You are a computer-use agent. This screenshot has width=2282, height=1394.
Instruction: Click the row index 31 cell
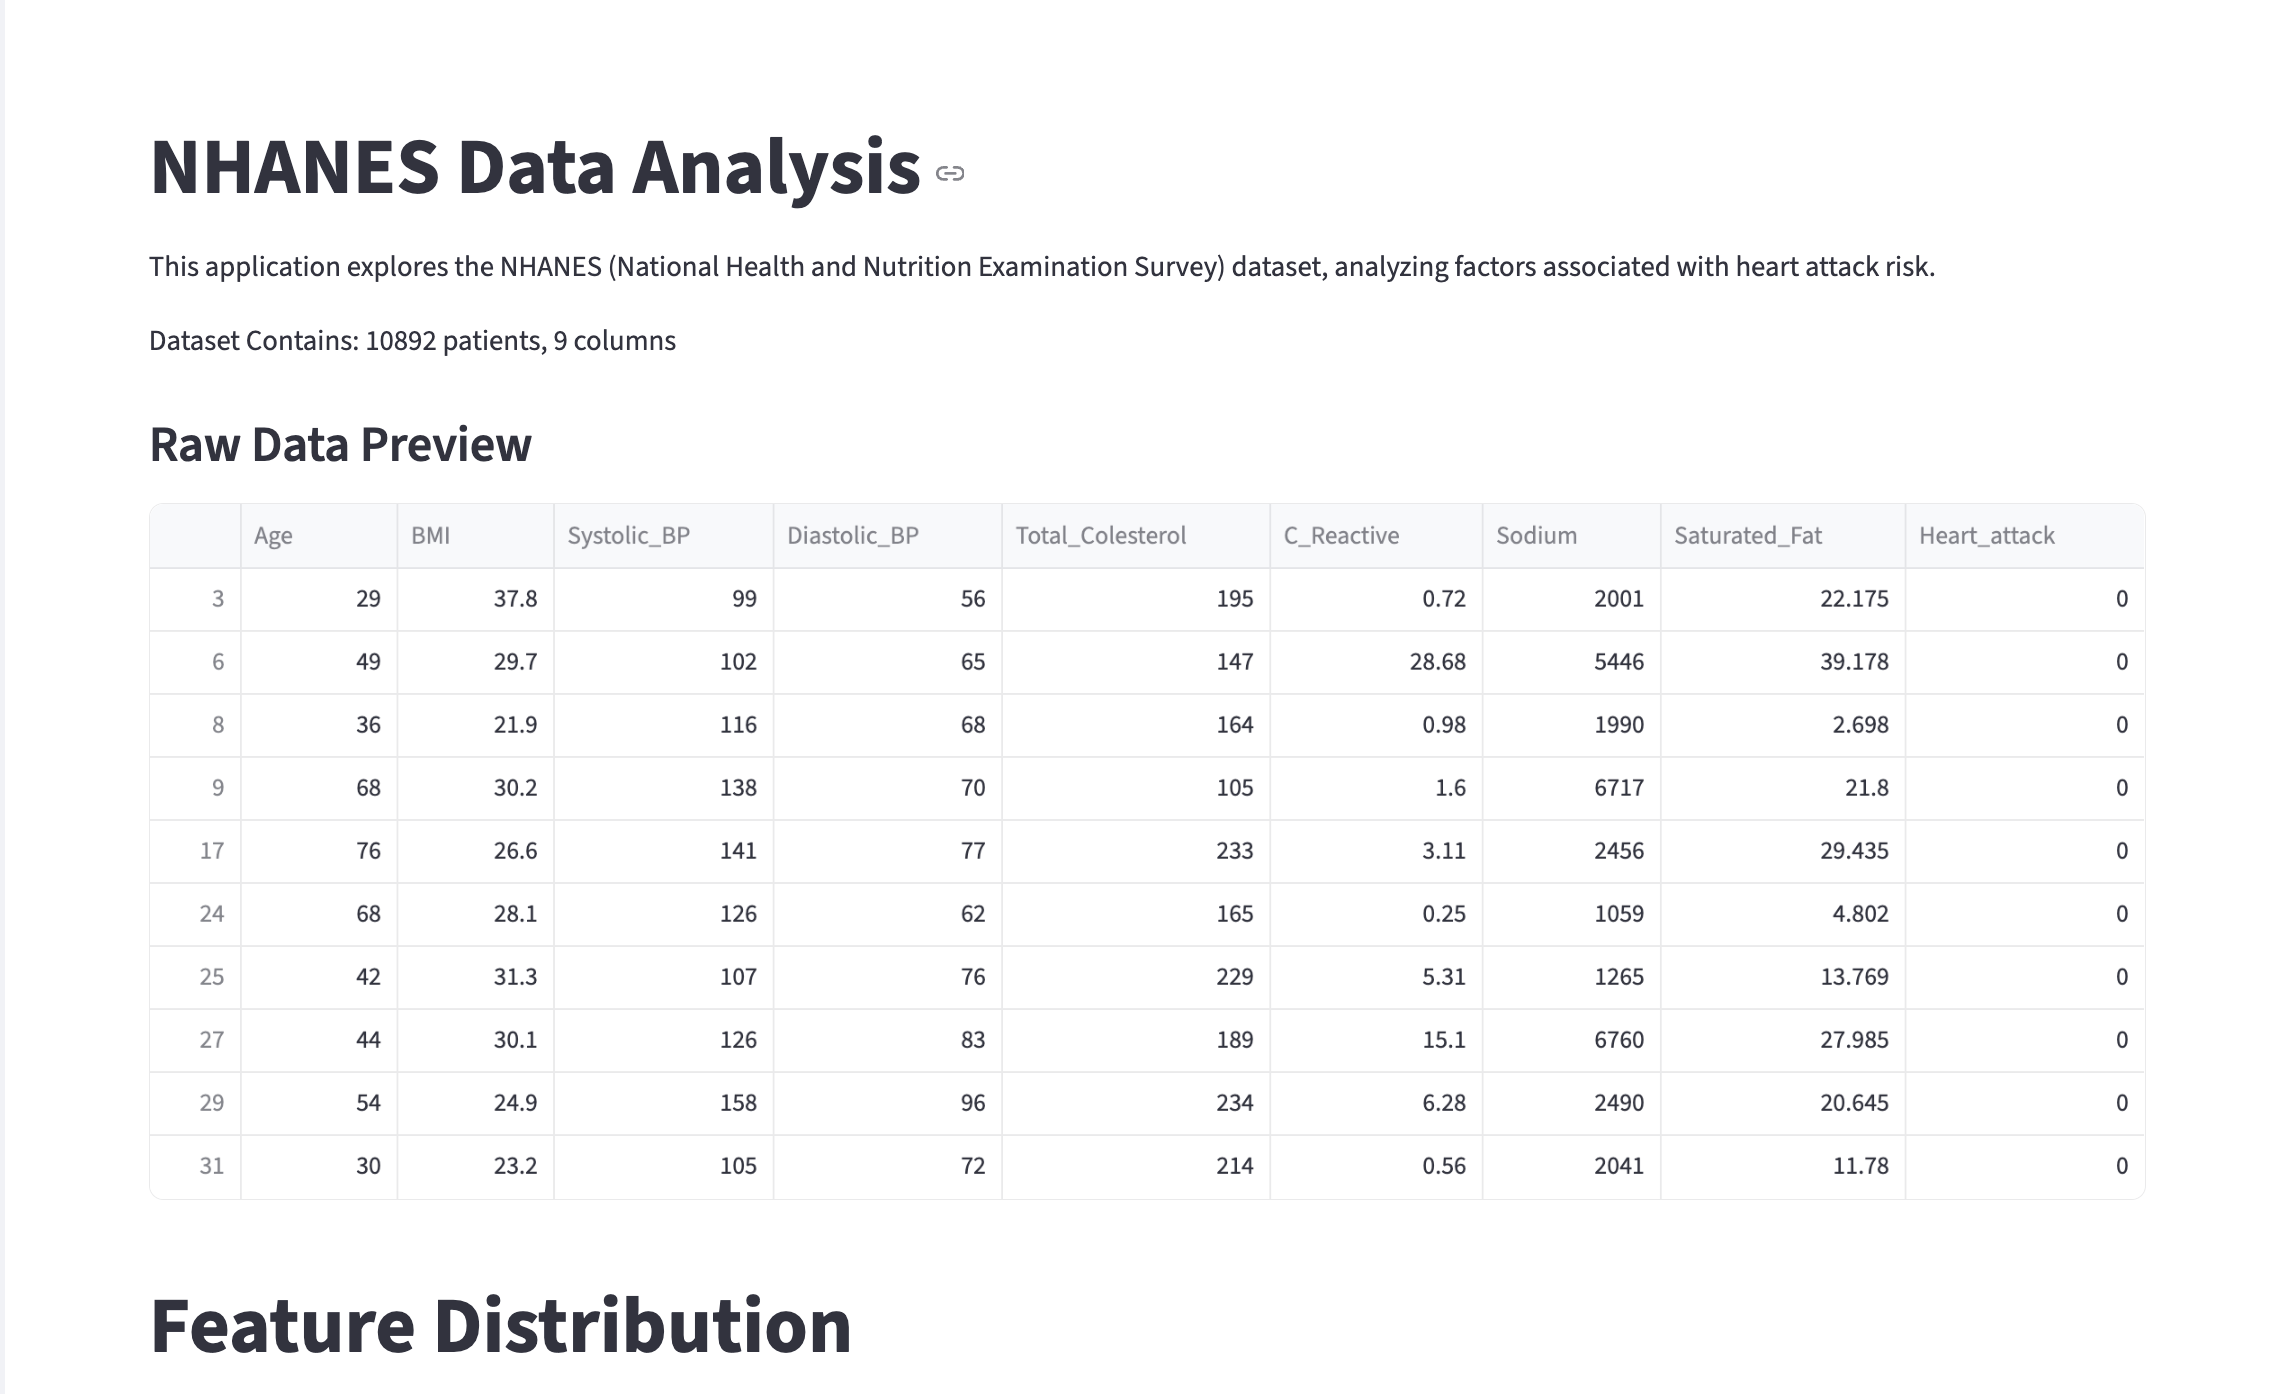(x=196, y=1166)
